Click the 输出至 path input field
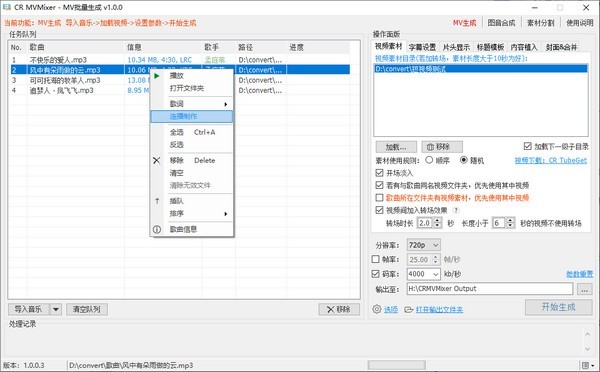 [490, 289]
